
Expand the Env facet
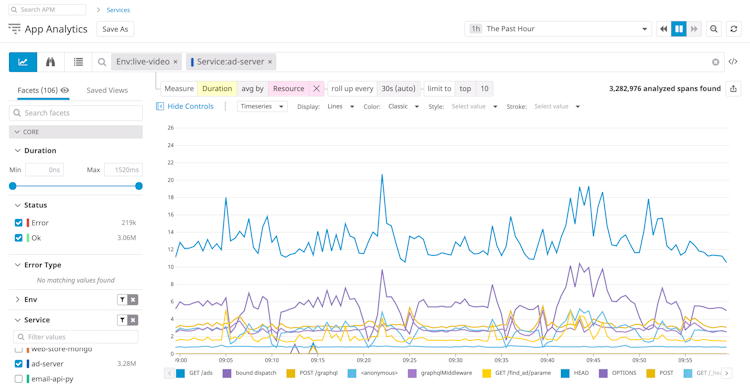click(18, 300)
